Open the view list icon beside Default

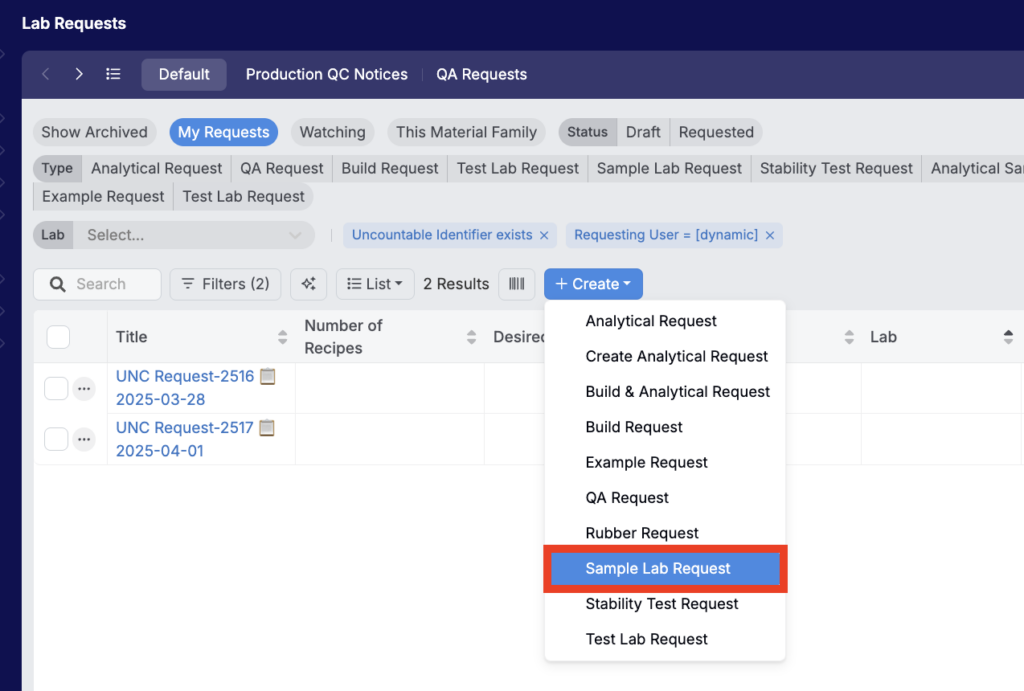point(113,74)
